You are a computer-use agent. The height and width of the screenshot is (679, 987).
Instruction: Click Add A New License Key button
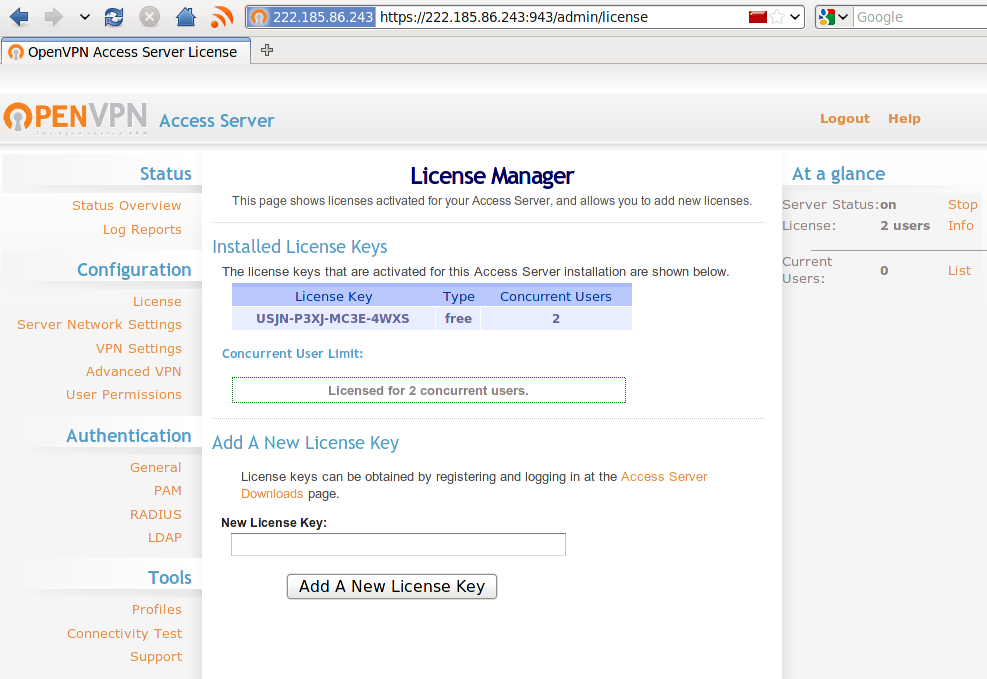[392, 586]
